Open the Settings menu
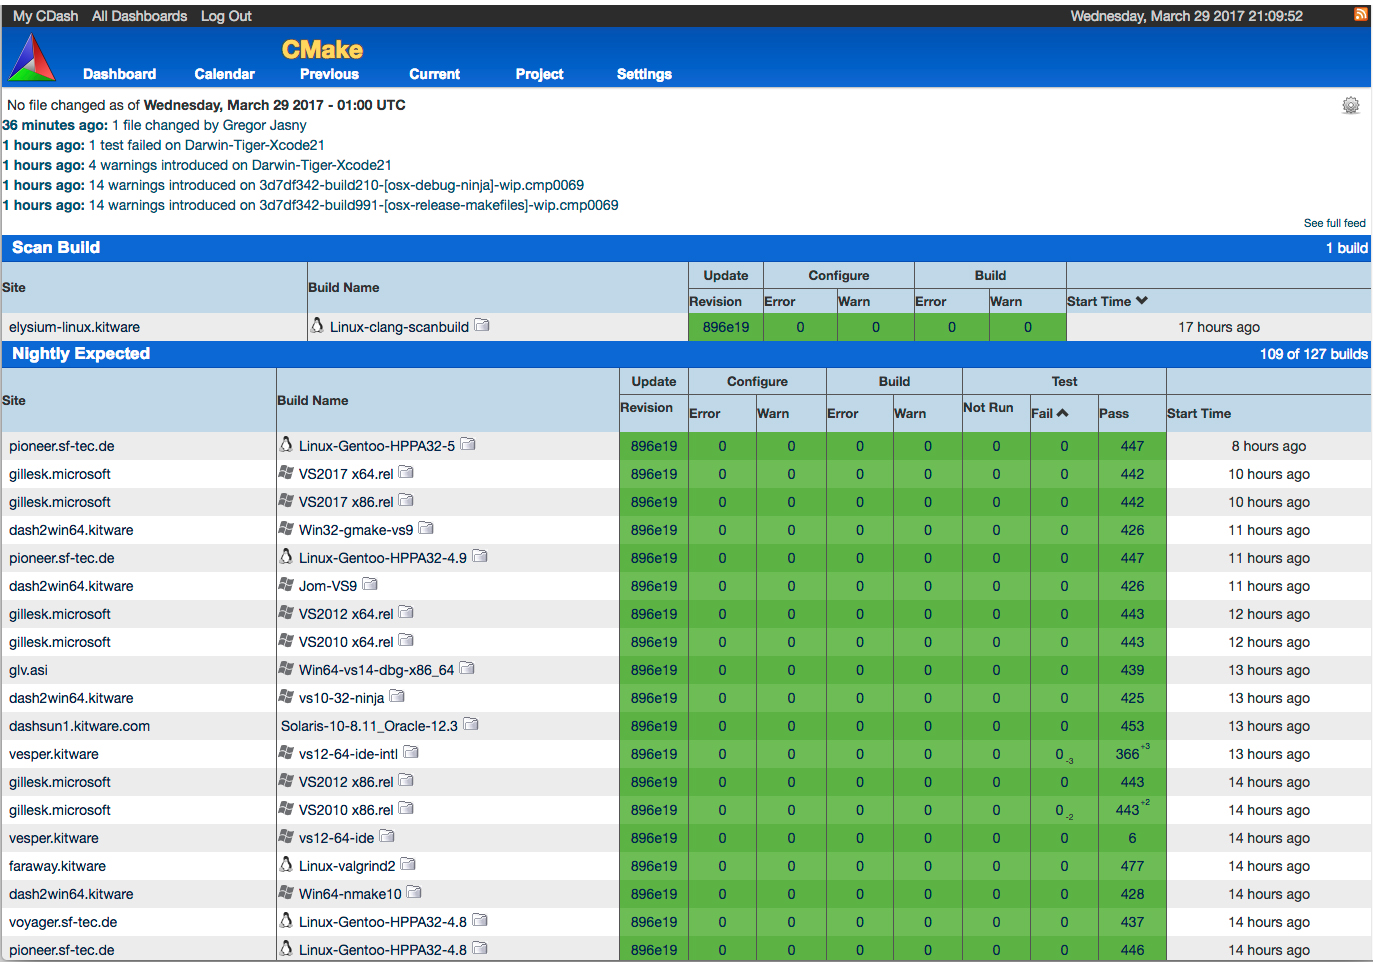The image size is (1373, 967). [x=644, y=74]
